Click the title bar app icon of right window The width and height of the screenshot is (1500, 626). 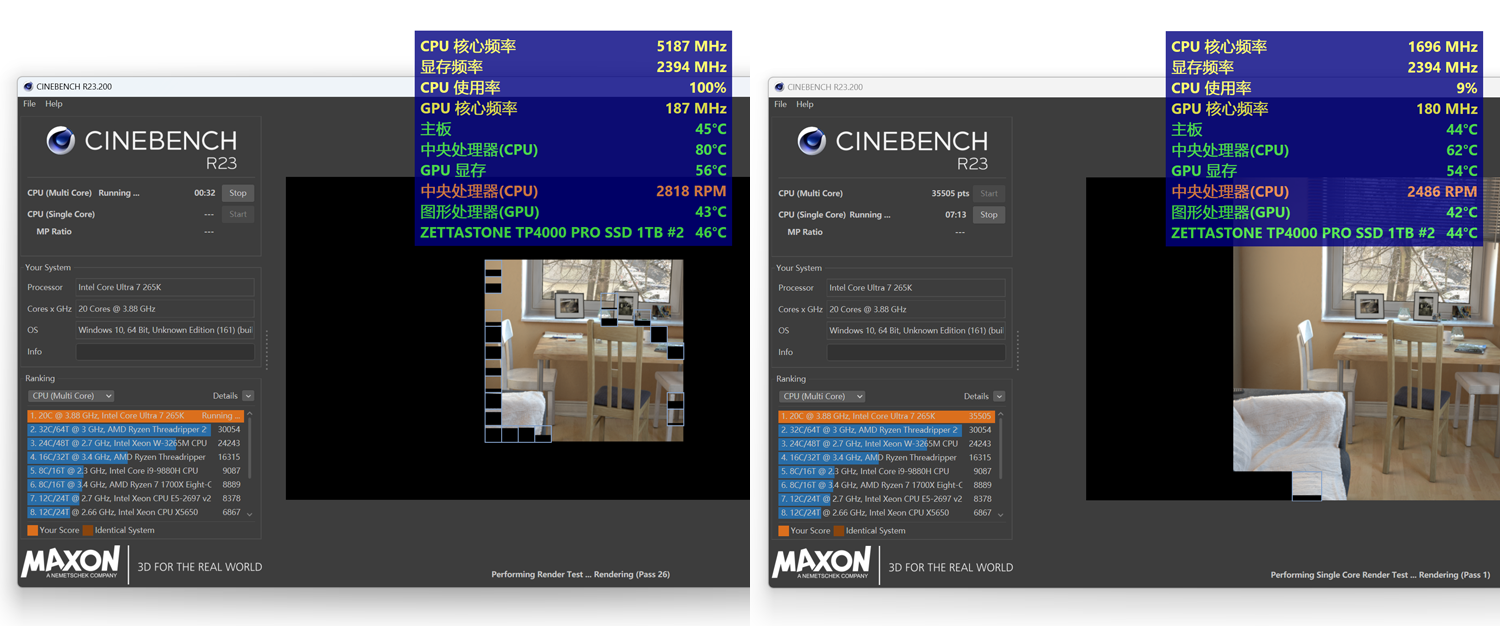click(779, 87)
